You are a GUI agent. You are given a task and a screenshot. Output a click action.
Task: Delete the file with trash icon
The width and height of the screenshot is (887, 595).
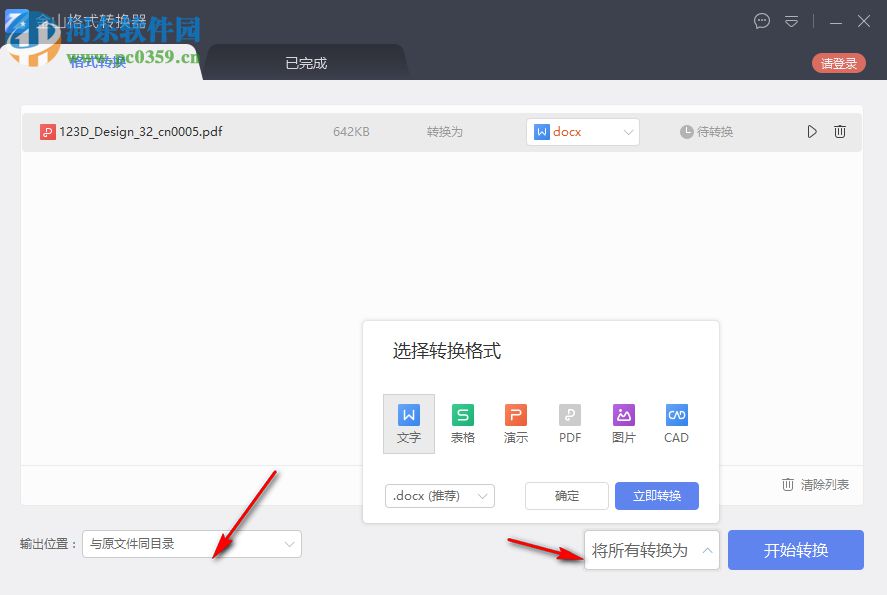point(840,132)
